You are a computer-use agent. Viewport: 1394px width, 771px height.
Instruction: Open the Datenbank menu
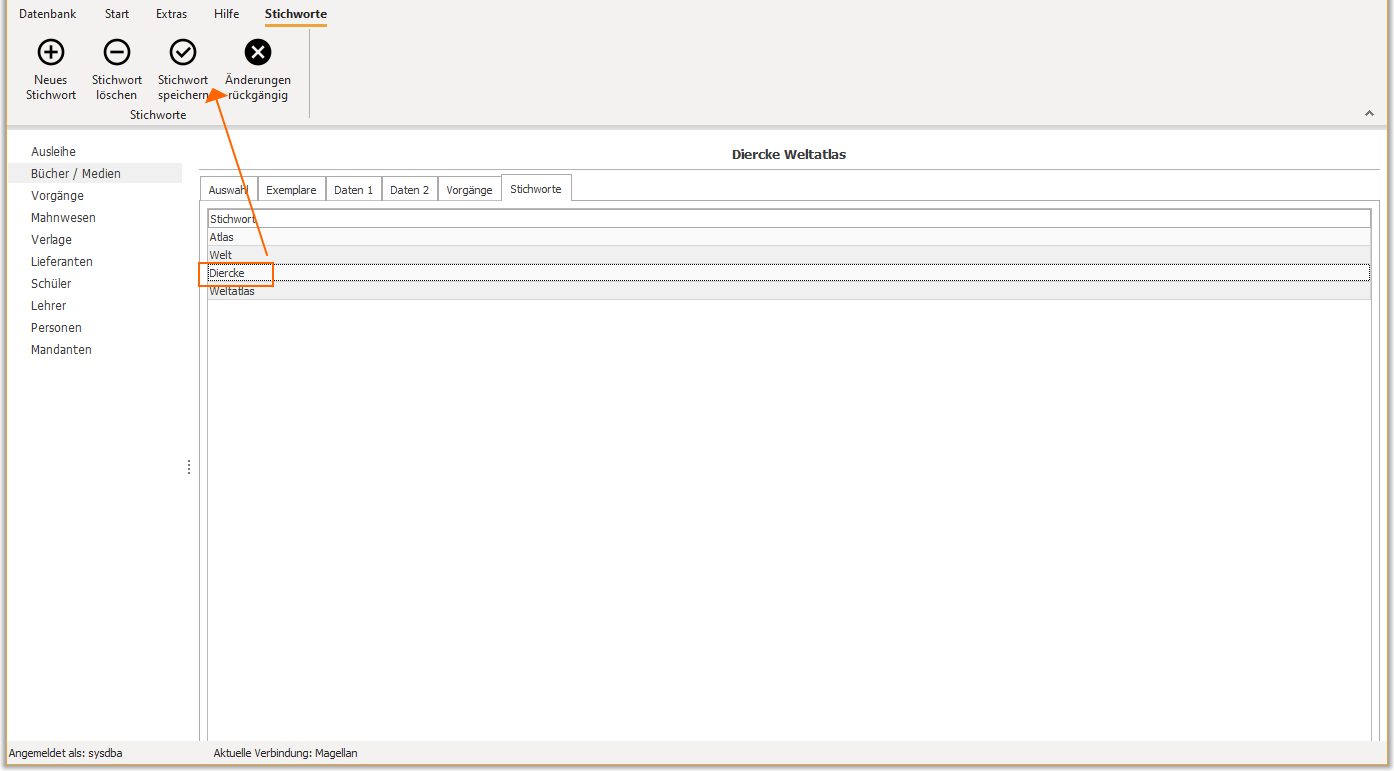[48, 14]
